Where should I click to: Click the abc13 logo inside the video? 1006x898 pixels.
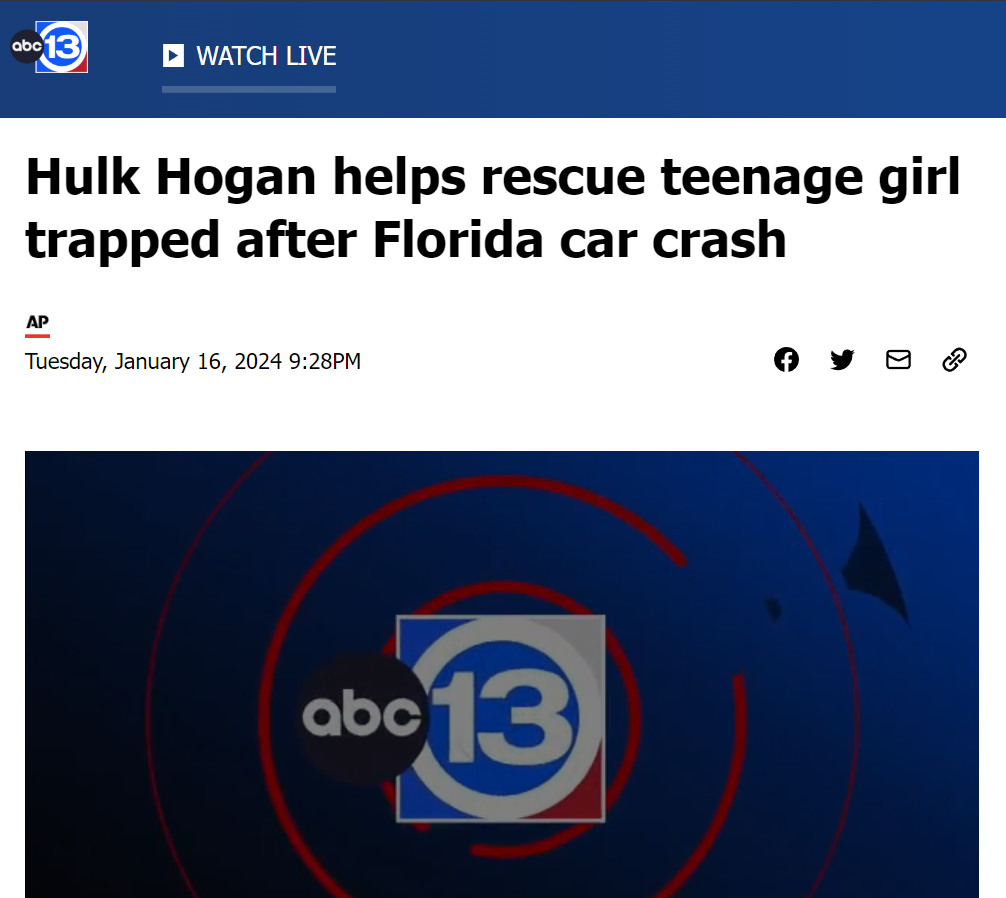[452, 718]
